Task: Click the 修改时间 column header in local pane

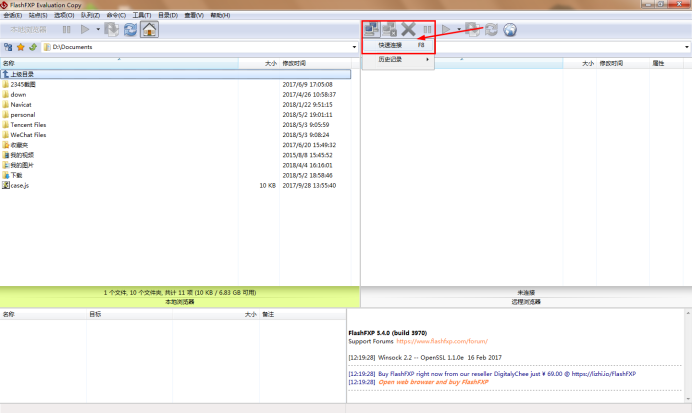Action: 294,64
